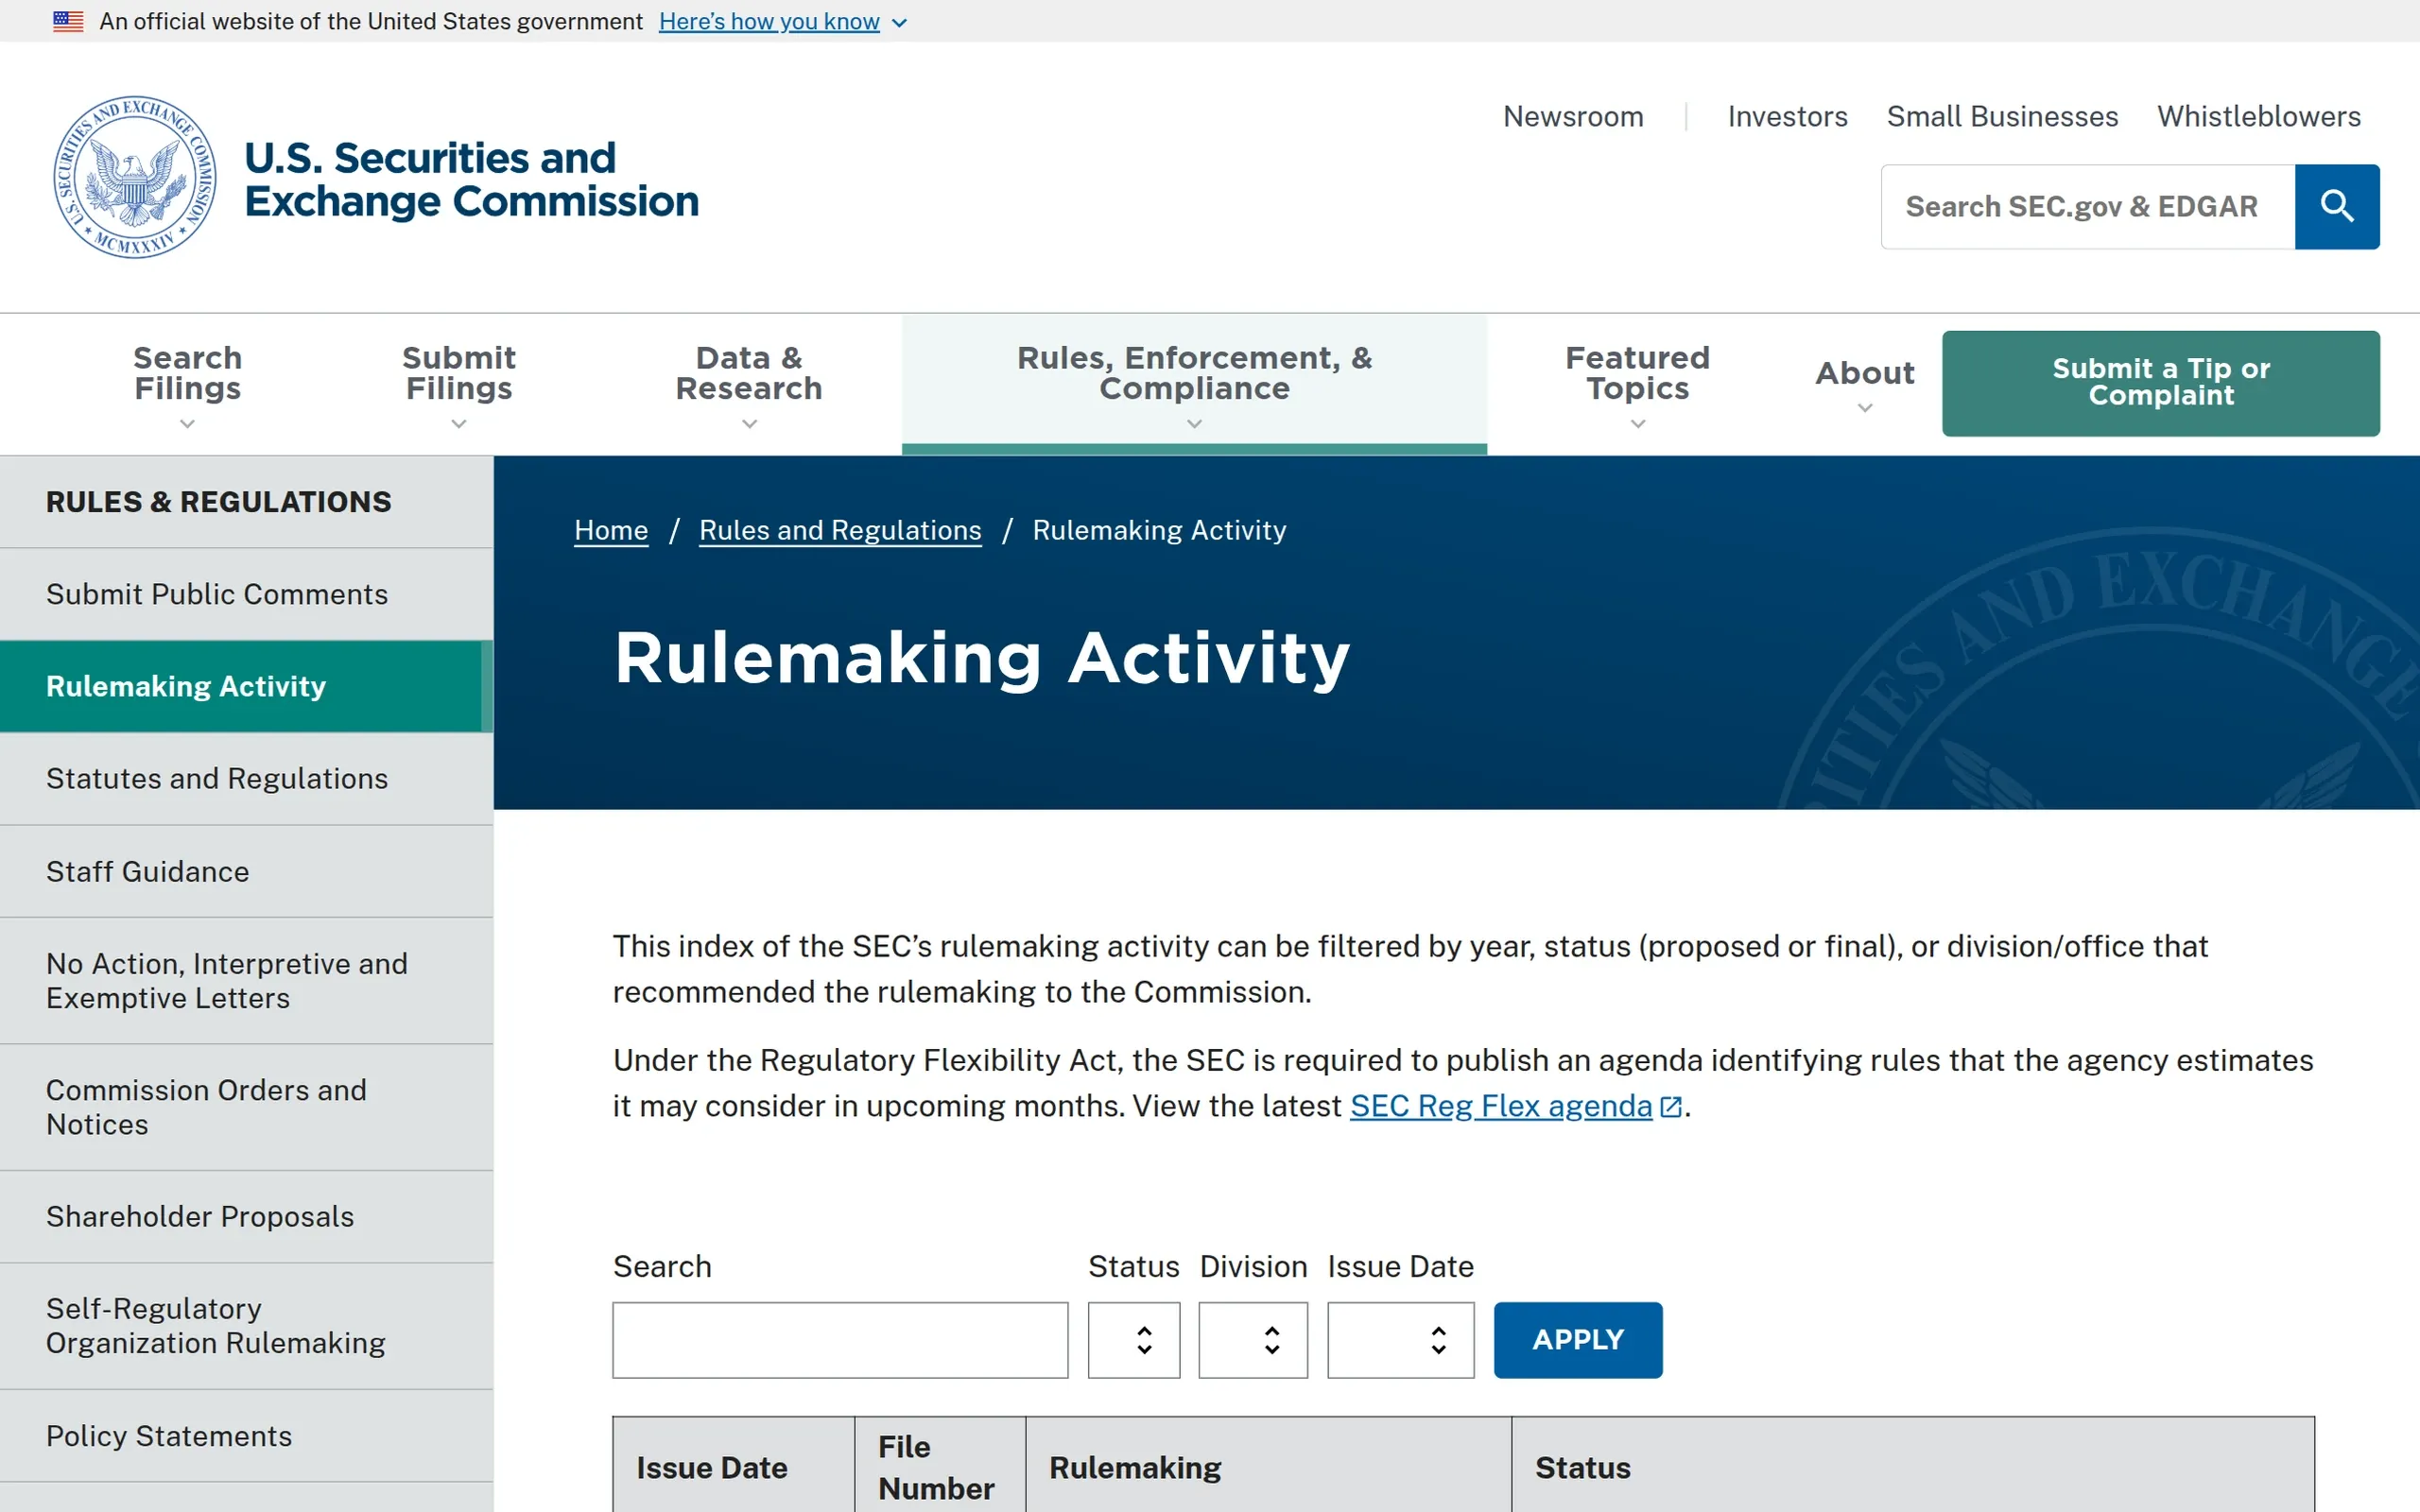Click the US flag icon in banner
Screen dimensions: 2420x1512
[x=68, y=21]
